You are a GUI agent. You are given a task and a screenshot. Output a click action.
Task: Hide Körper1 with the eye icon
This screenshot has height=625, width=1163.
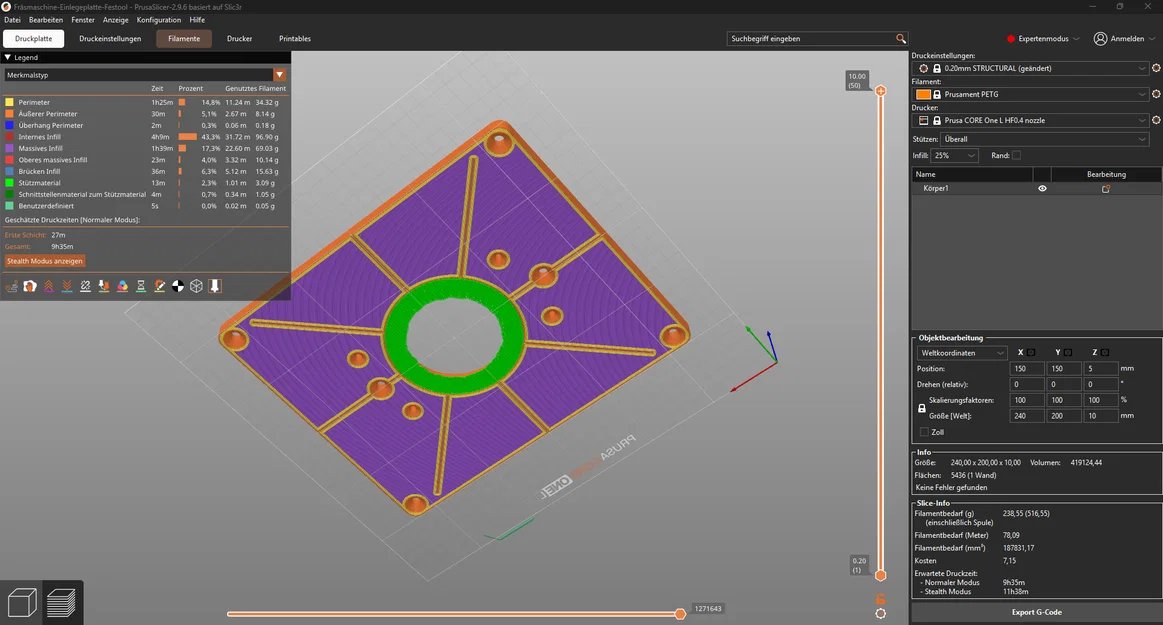tap(1042, 188)
